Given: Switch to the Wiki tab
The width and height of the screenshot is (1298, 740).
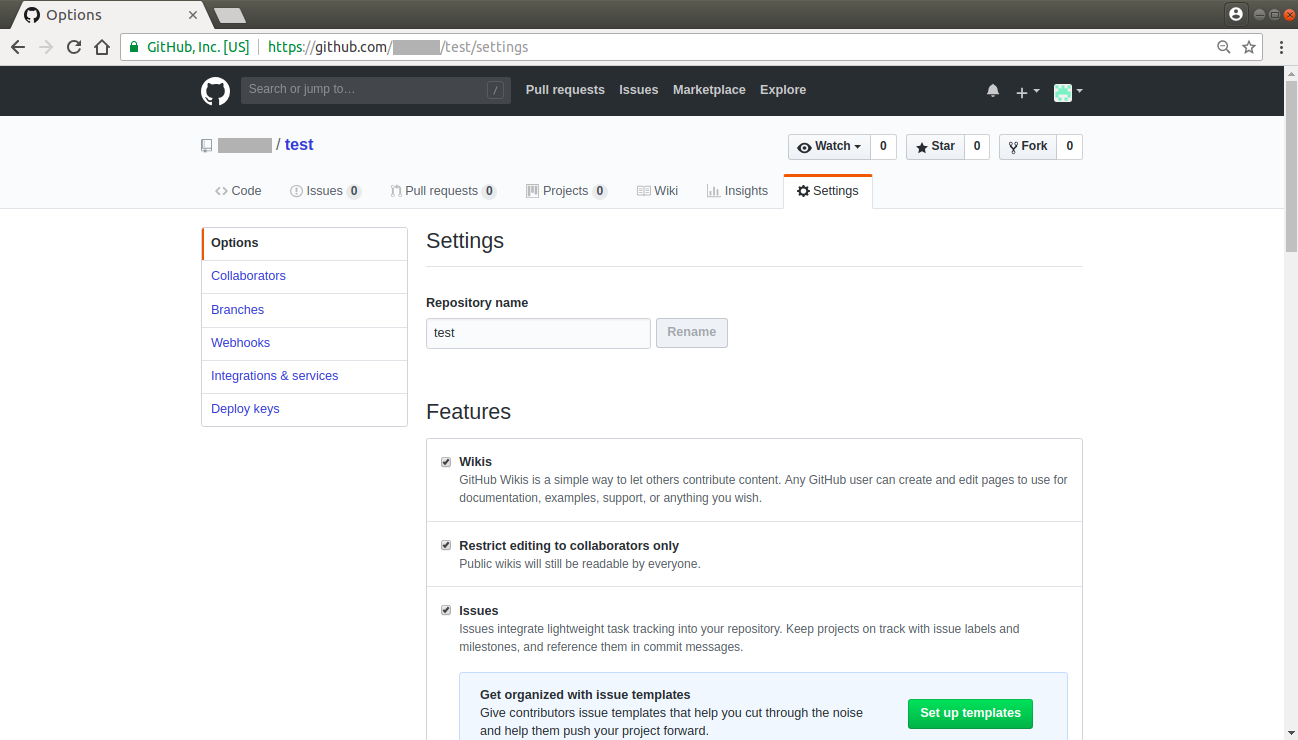Looking at the screenshot, I should coord(657,191).
